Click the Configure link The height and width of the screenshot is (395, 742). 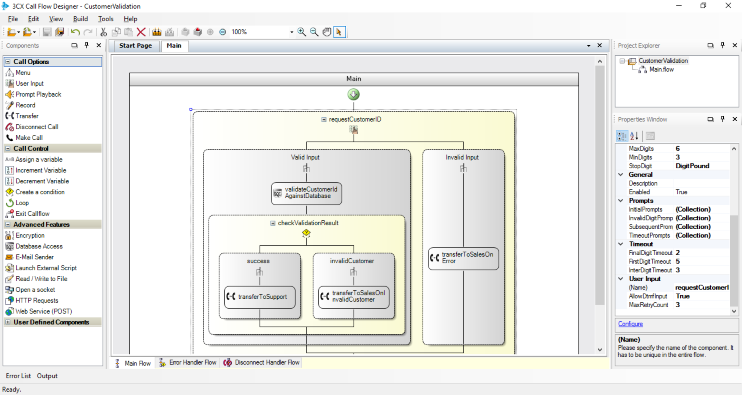630,324
